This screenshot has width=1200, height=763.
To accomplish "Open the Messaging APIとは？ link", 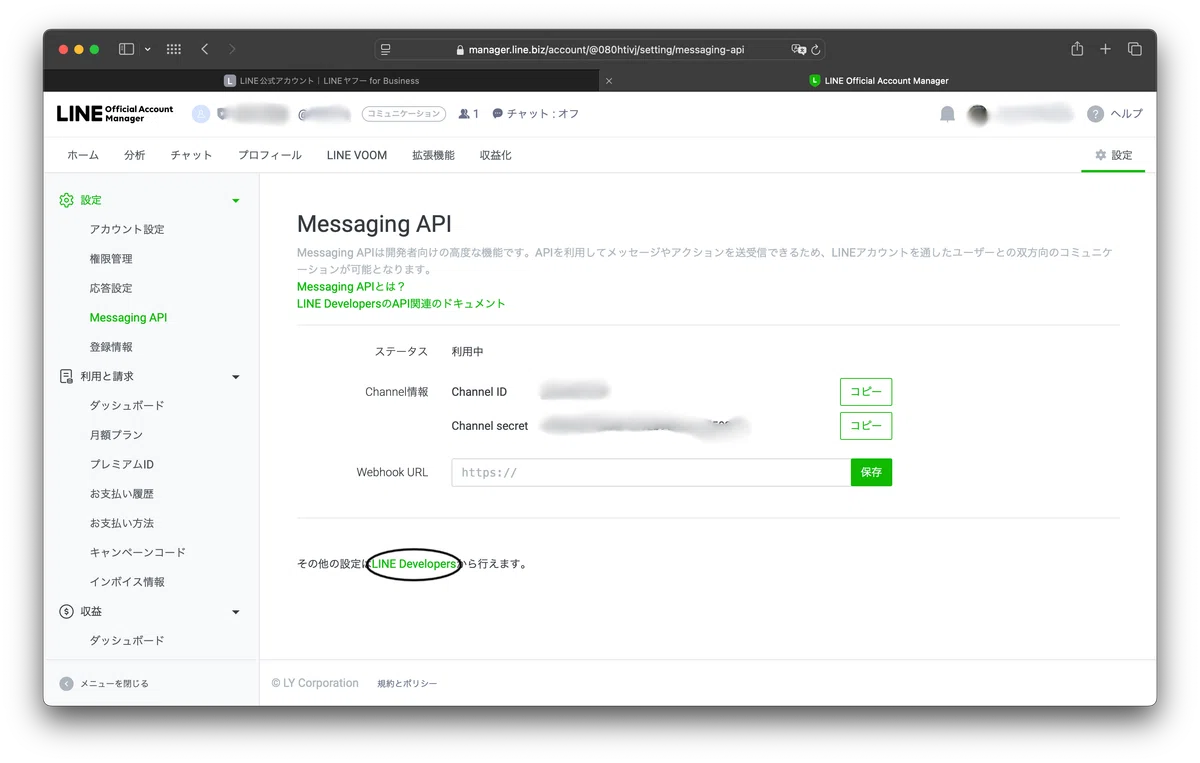I will pos(351,287).
